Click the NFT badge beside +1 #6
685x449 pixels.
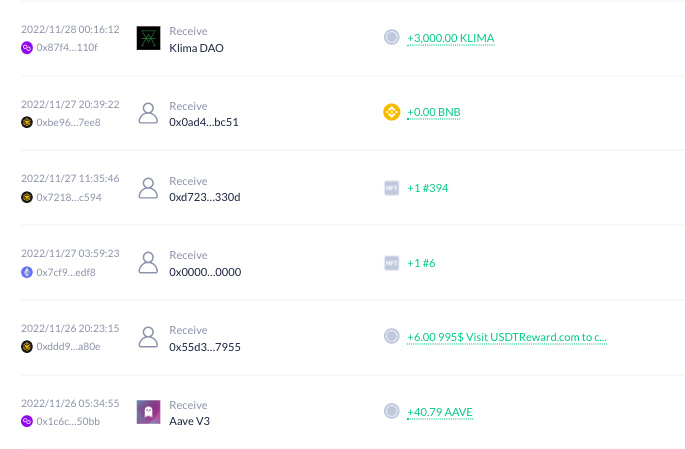(x=391, y=263)
